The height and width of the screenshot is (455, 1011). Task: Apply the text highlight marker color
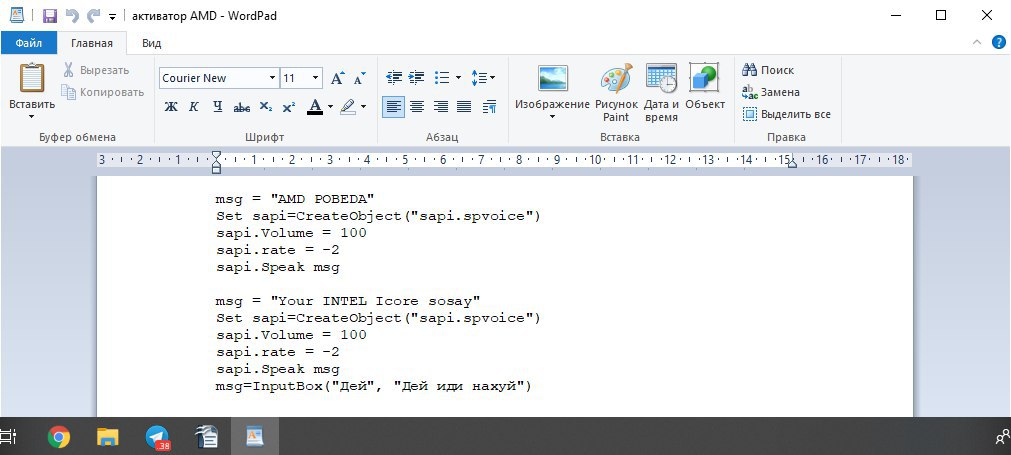(348, 107)
